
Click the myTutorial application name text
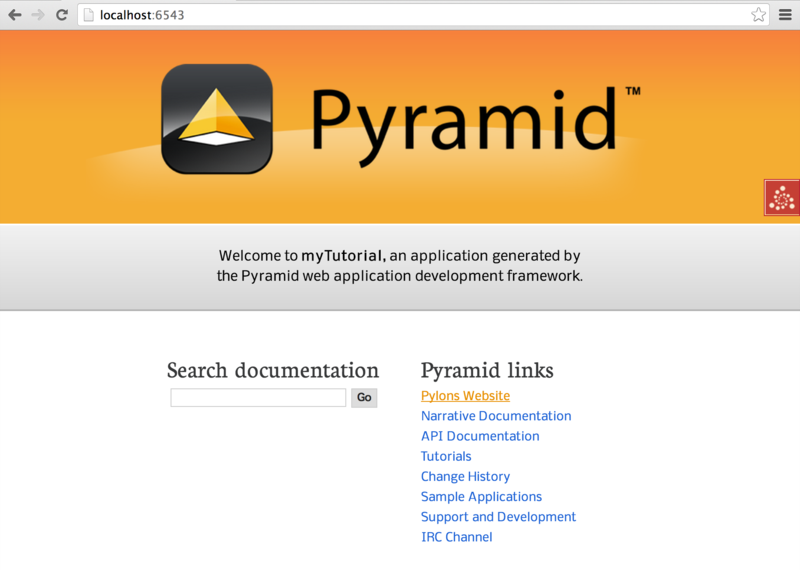click(342, 256)
